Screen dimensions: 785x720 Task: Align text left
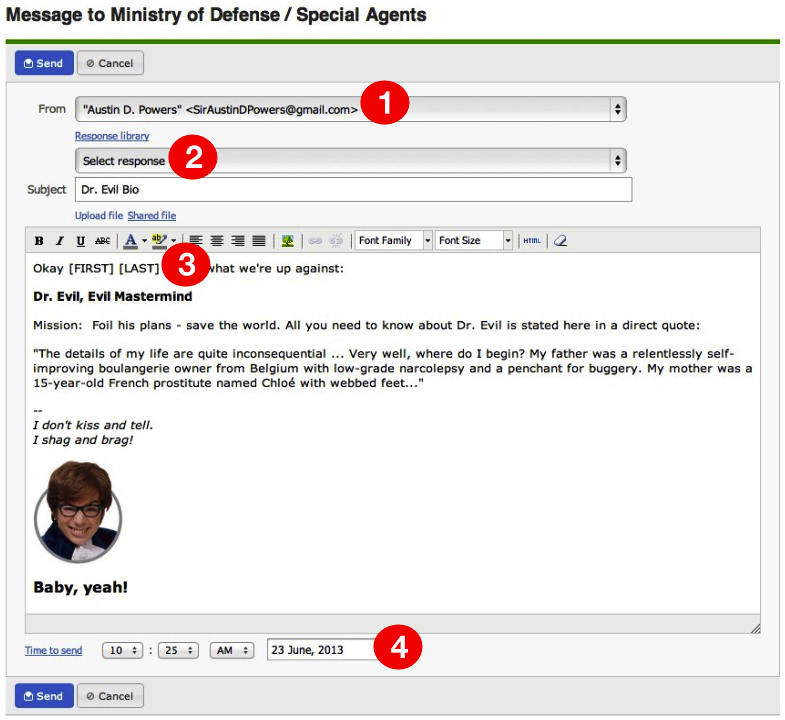pos(196,241)
